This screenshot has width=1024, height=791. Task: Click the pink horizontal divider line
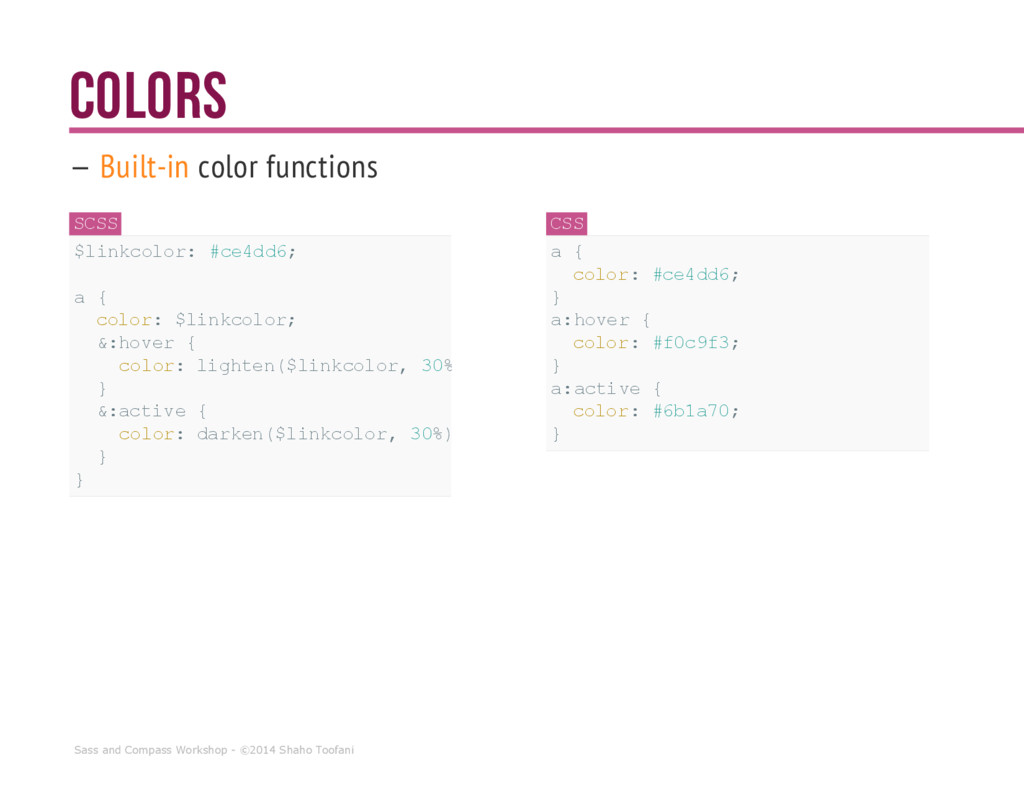(x=547, y=130)
